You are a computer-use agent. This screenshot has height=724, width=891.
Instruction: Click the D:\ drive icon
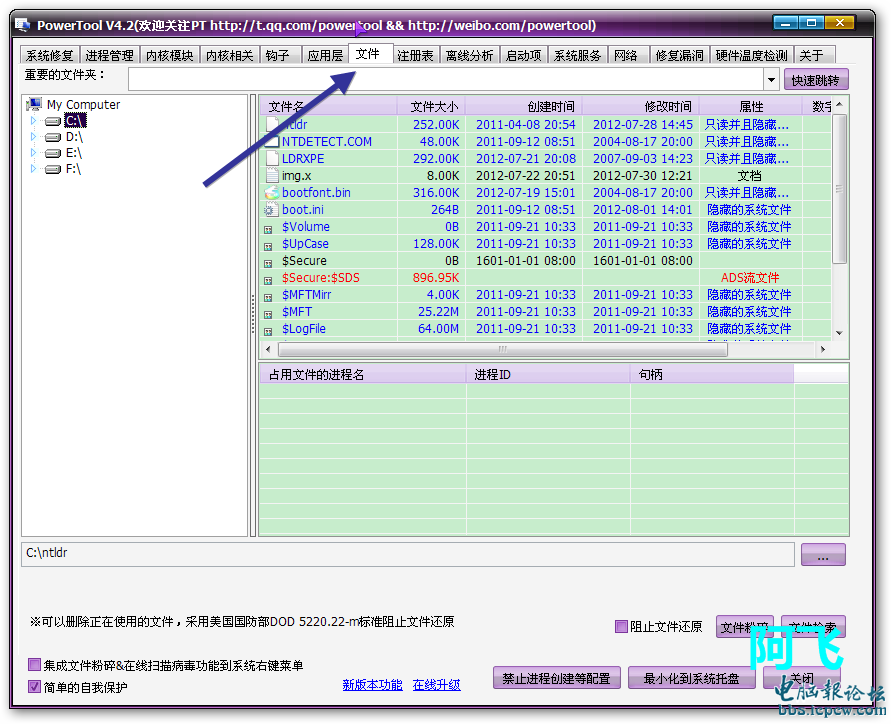tap(53, 137)
